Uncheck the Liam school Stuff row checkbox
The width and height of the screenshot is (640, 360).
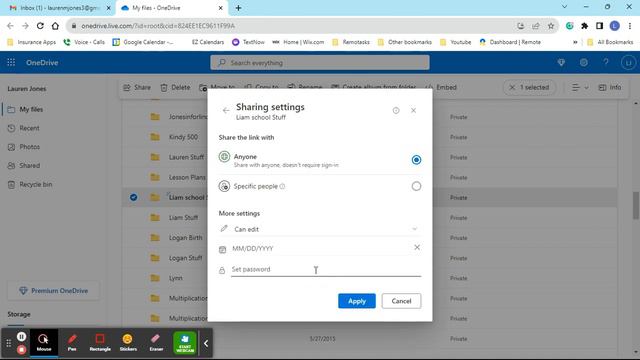pos(133,198)
